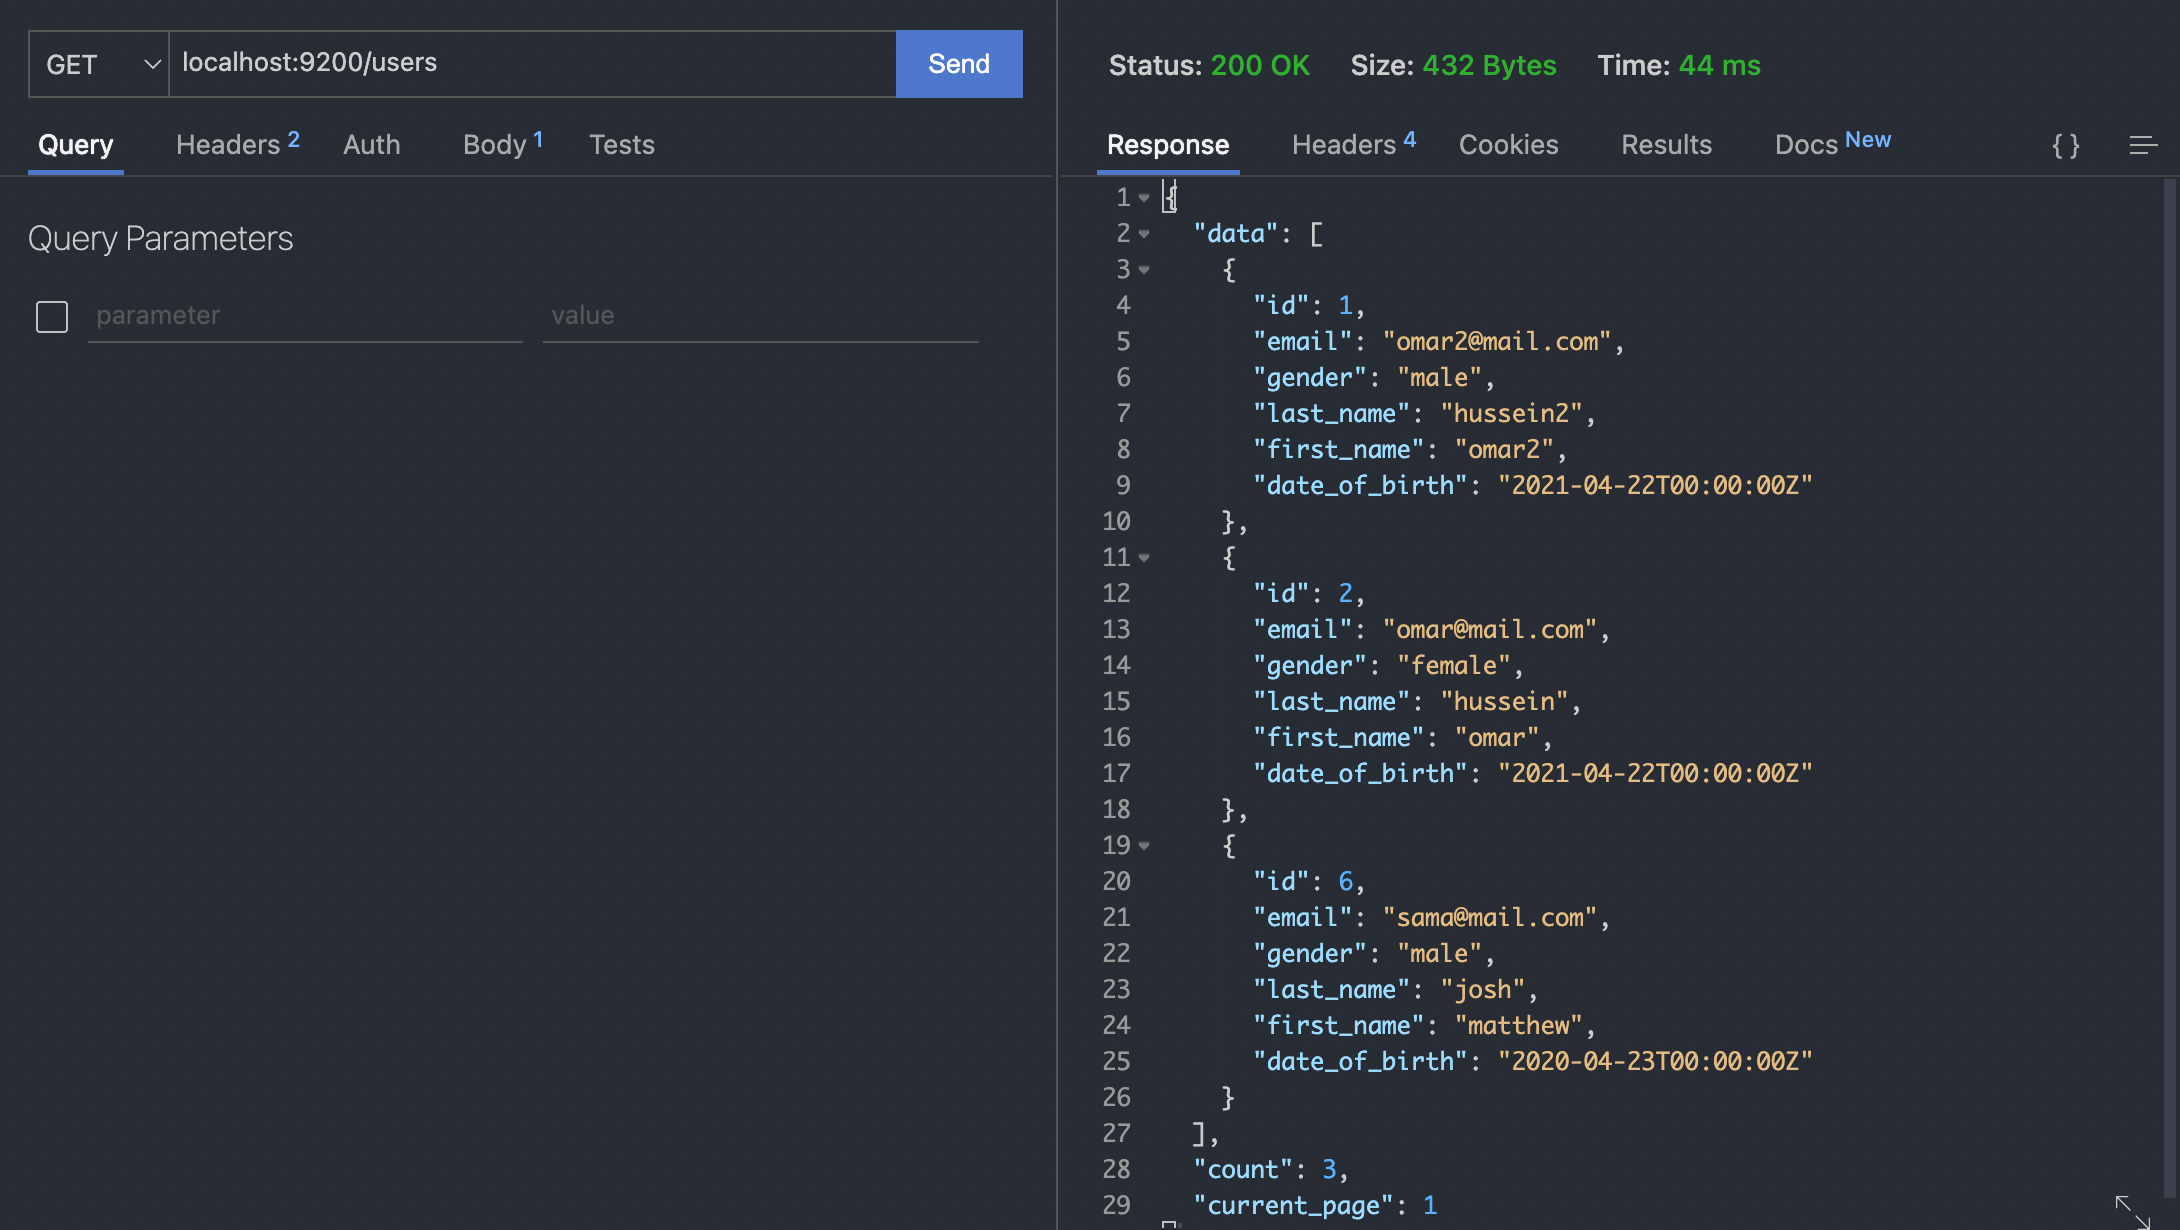
Task: Open the Body tab
Action: coord(503,144)
